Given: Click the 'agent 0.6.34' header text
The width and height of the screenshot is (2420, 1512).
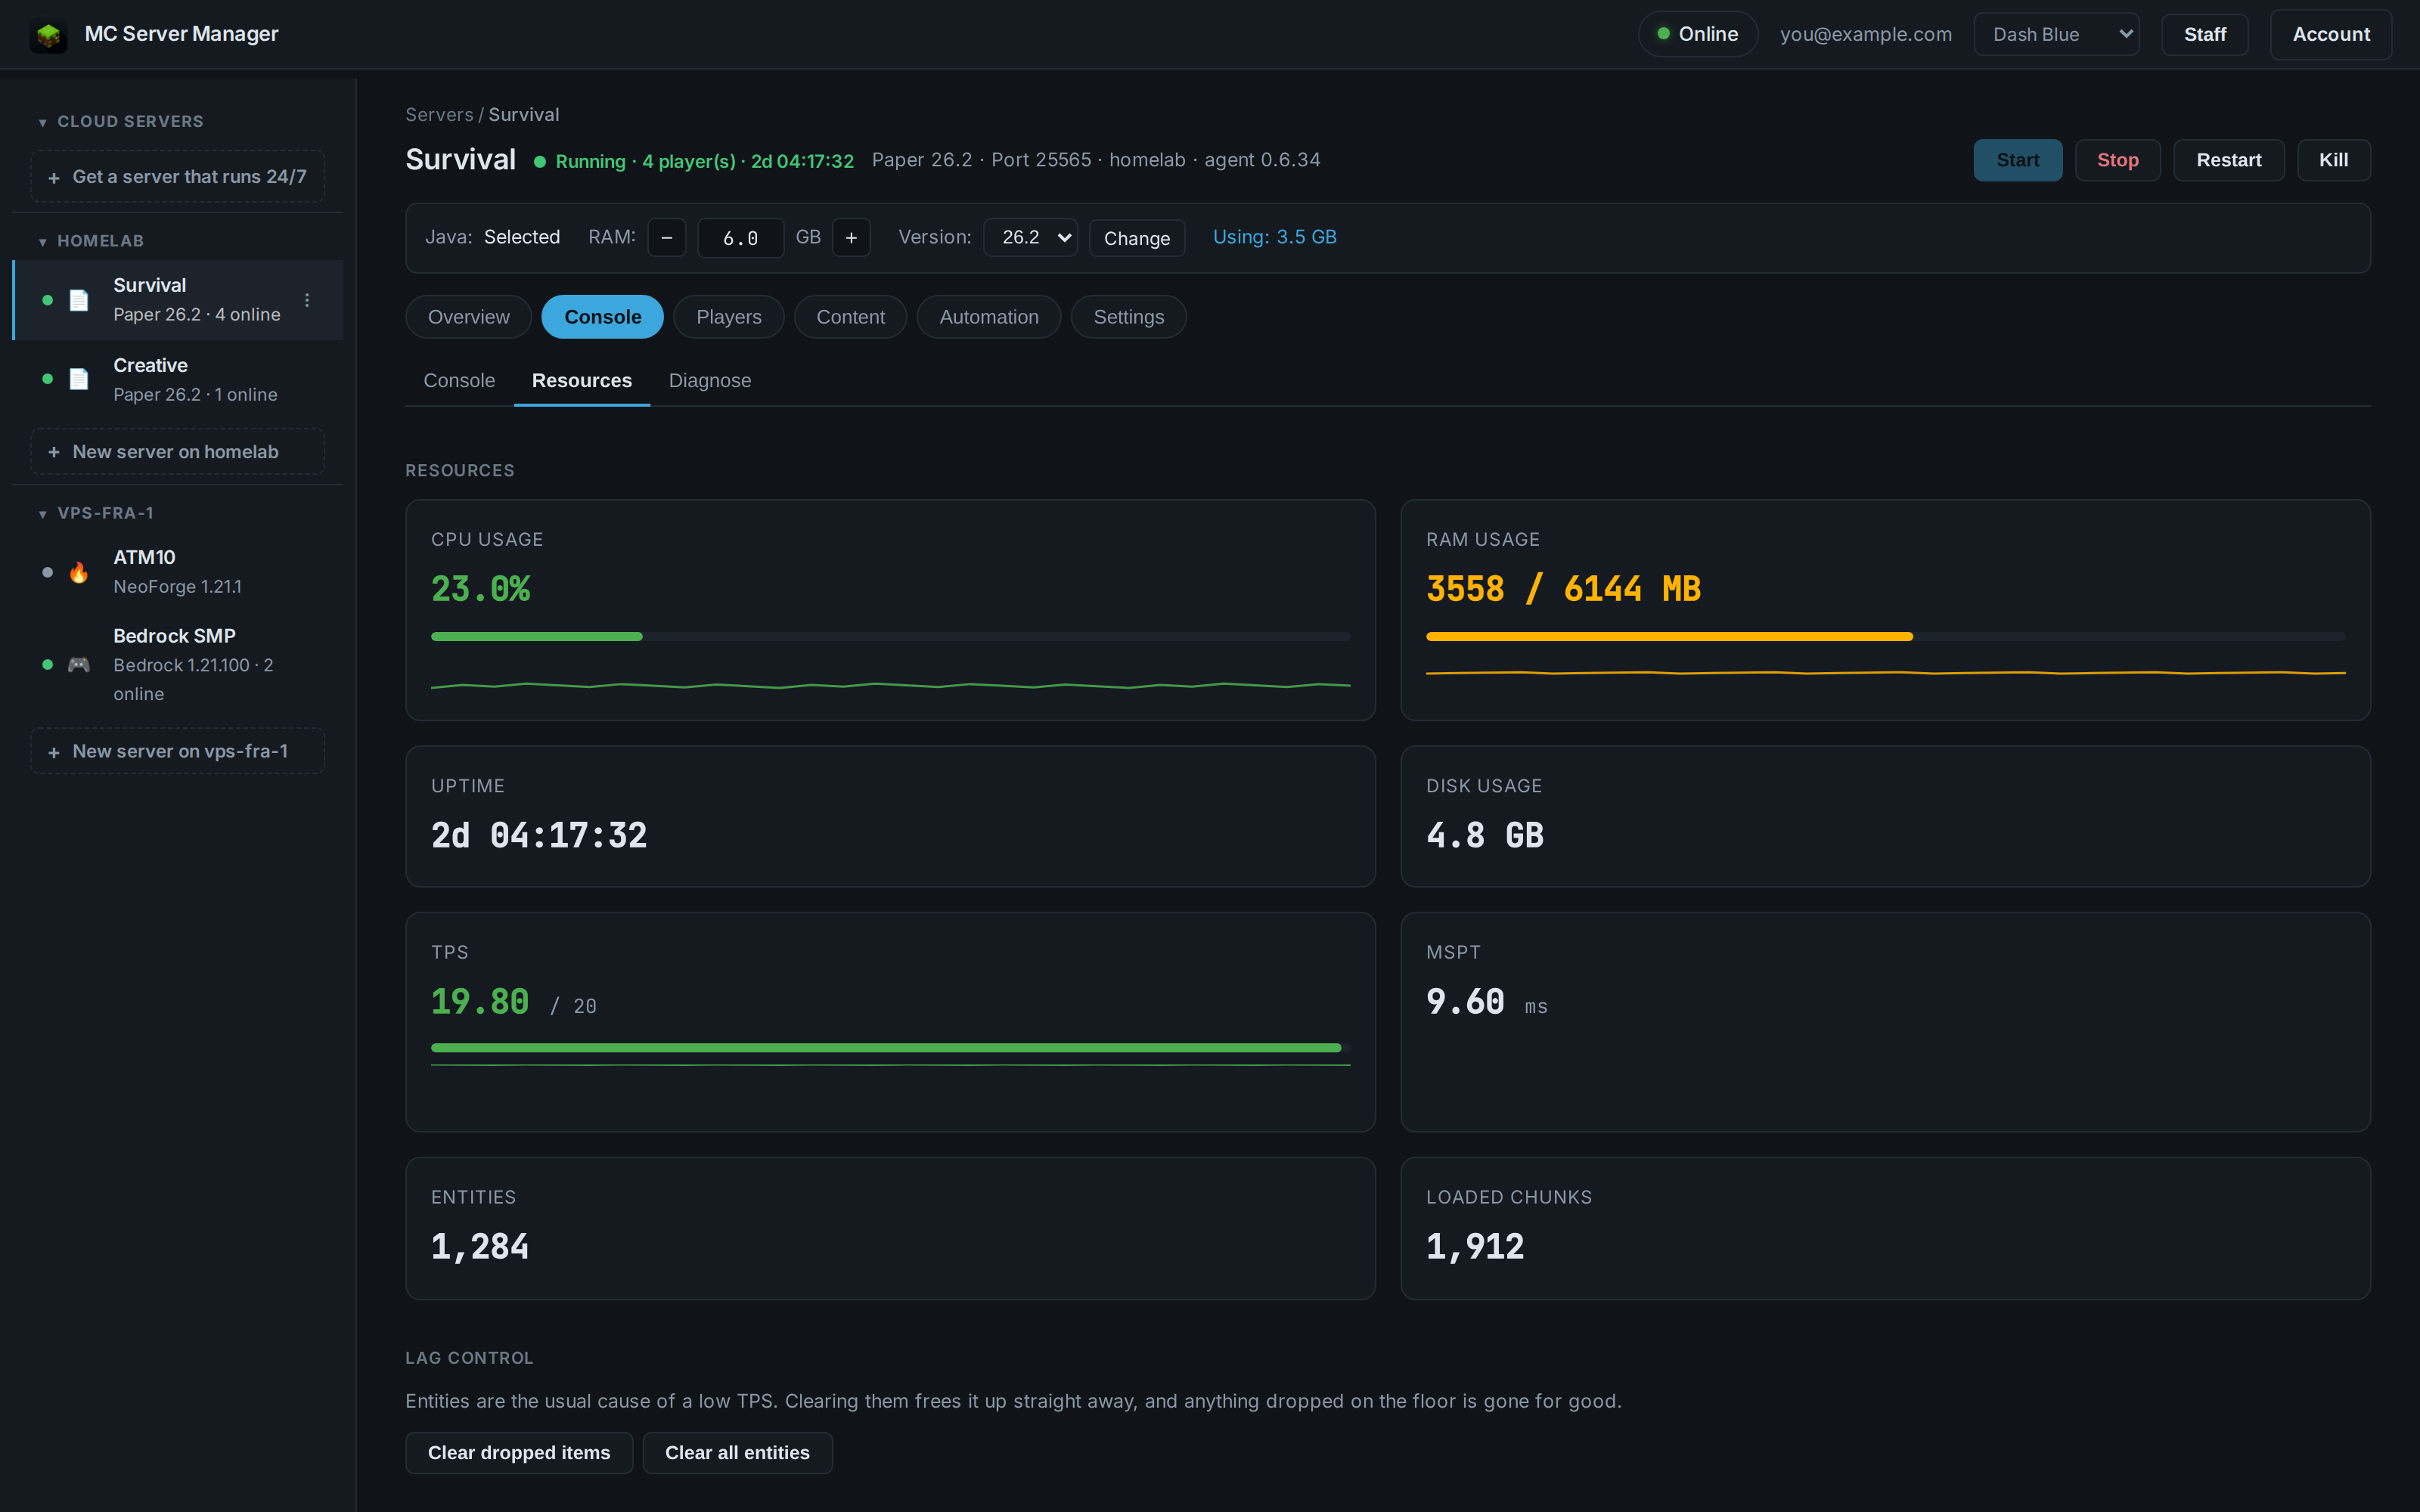Looking at the screenshot, I should 1262,160.
